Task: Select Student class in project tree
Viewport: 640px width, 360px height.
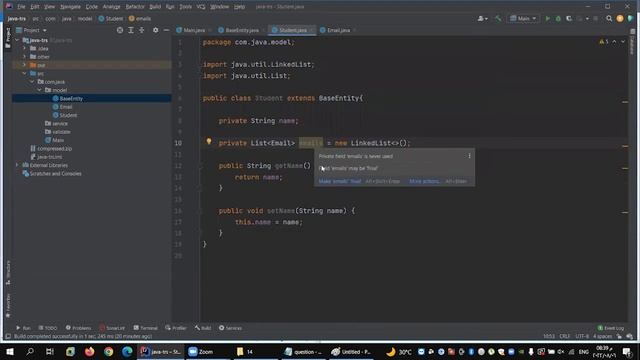Action: click(x=68, y=115)
